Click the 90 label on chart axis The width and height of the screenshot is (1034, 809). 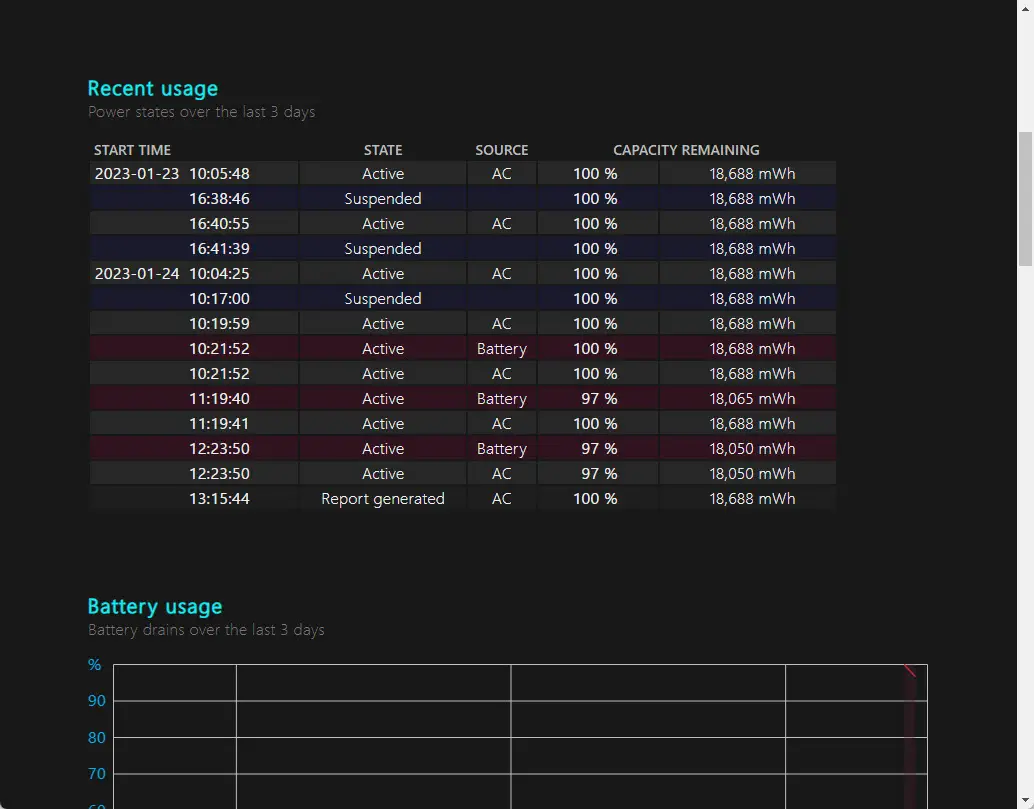97,701
